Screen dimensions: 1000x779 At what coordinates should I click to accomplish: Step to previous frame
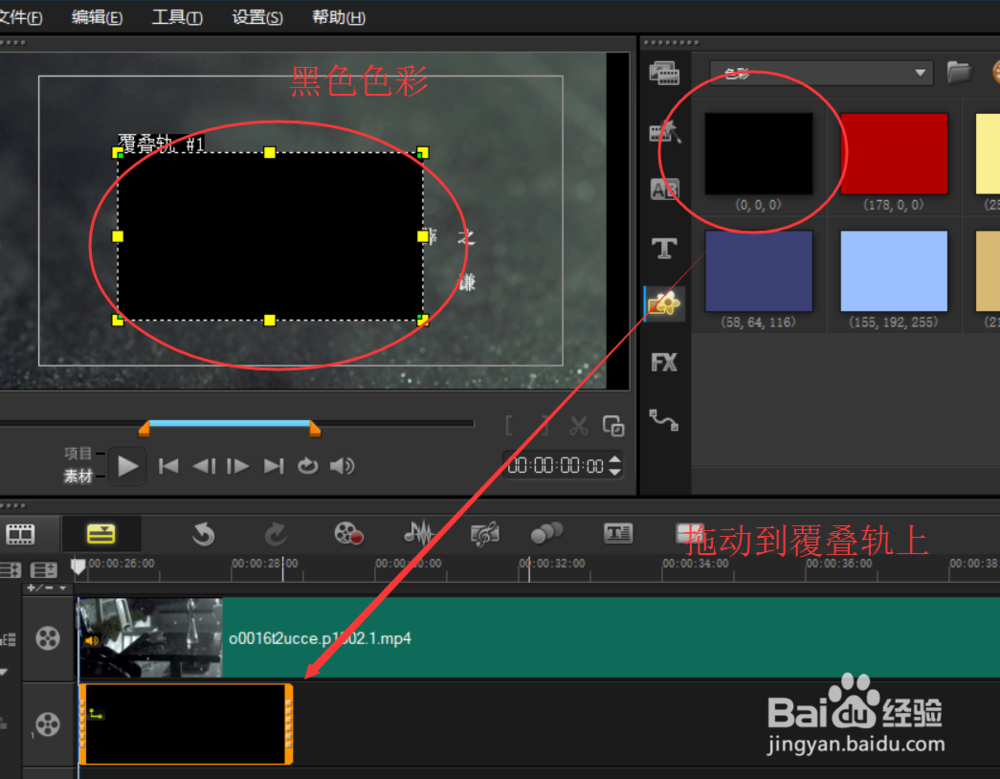[204, 466]
